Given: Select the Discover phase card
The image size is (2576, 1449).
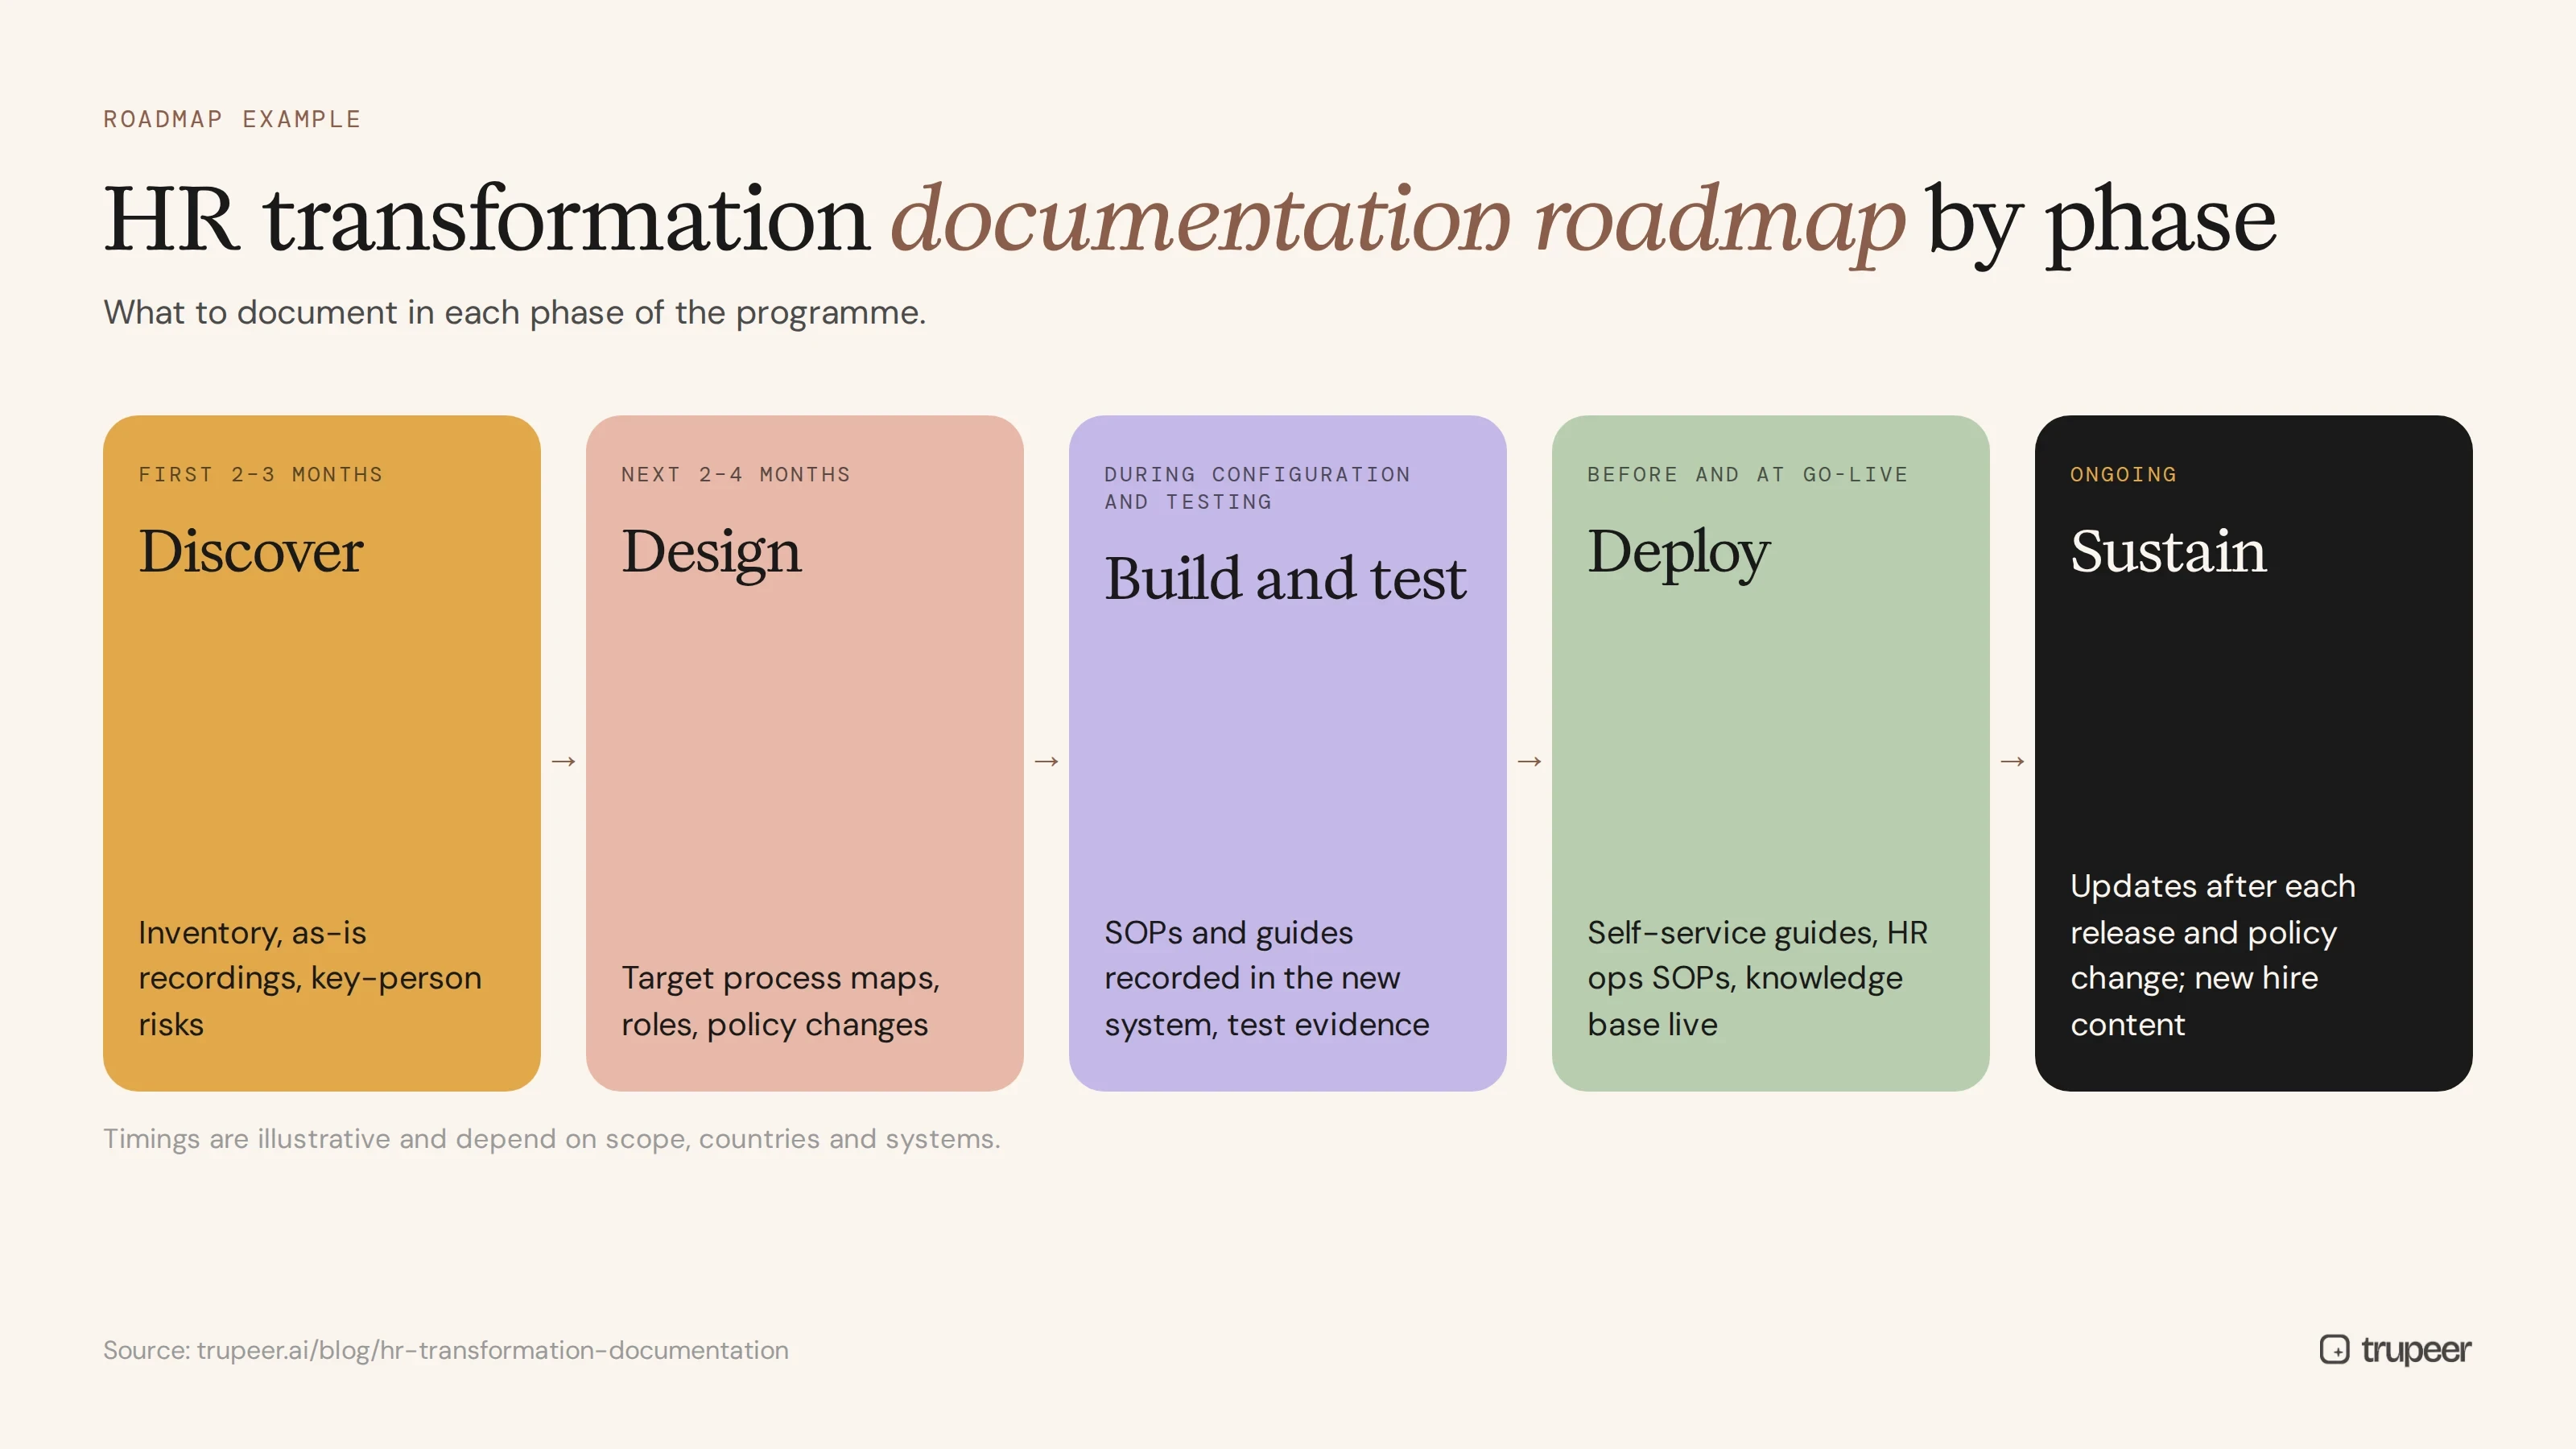Looking at the screenshot, I should click(322, 753).
